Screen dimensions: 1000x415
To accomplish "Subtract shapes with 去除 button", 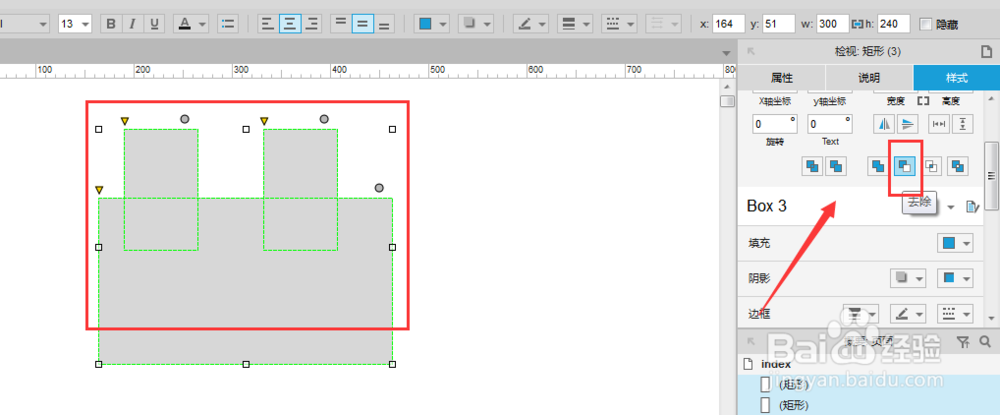I will 906,166.
